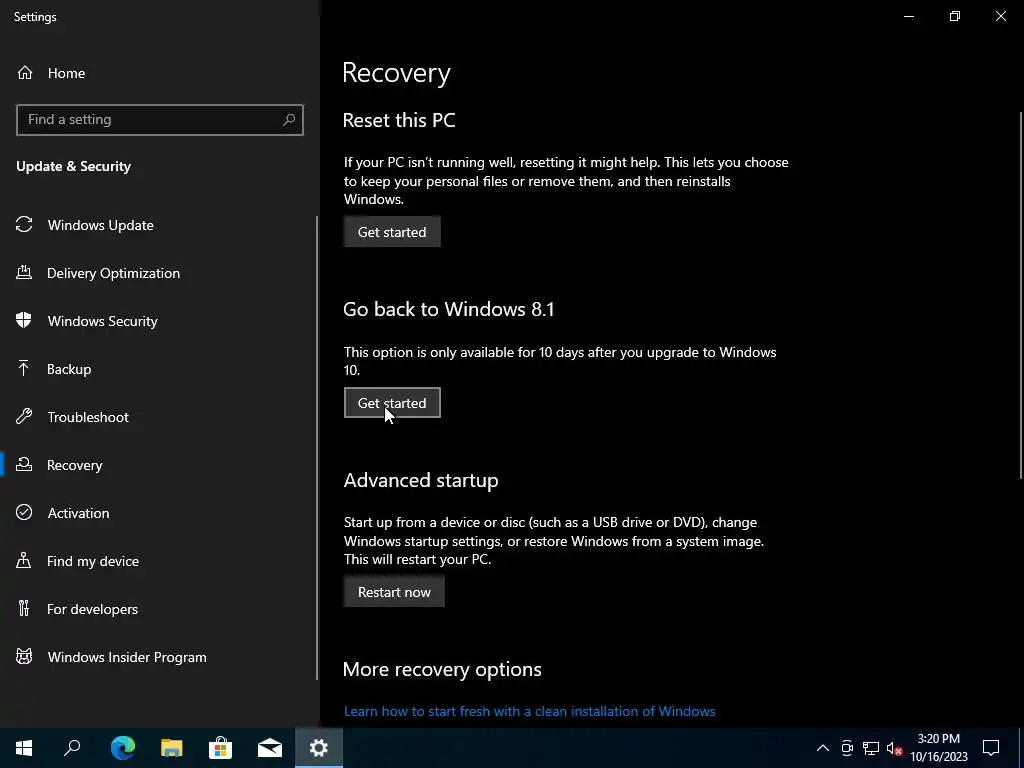Open Microsoft Store from taskbar
This screenshot has height=768, width=1024.
[220, 747]
